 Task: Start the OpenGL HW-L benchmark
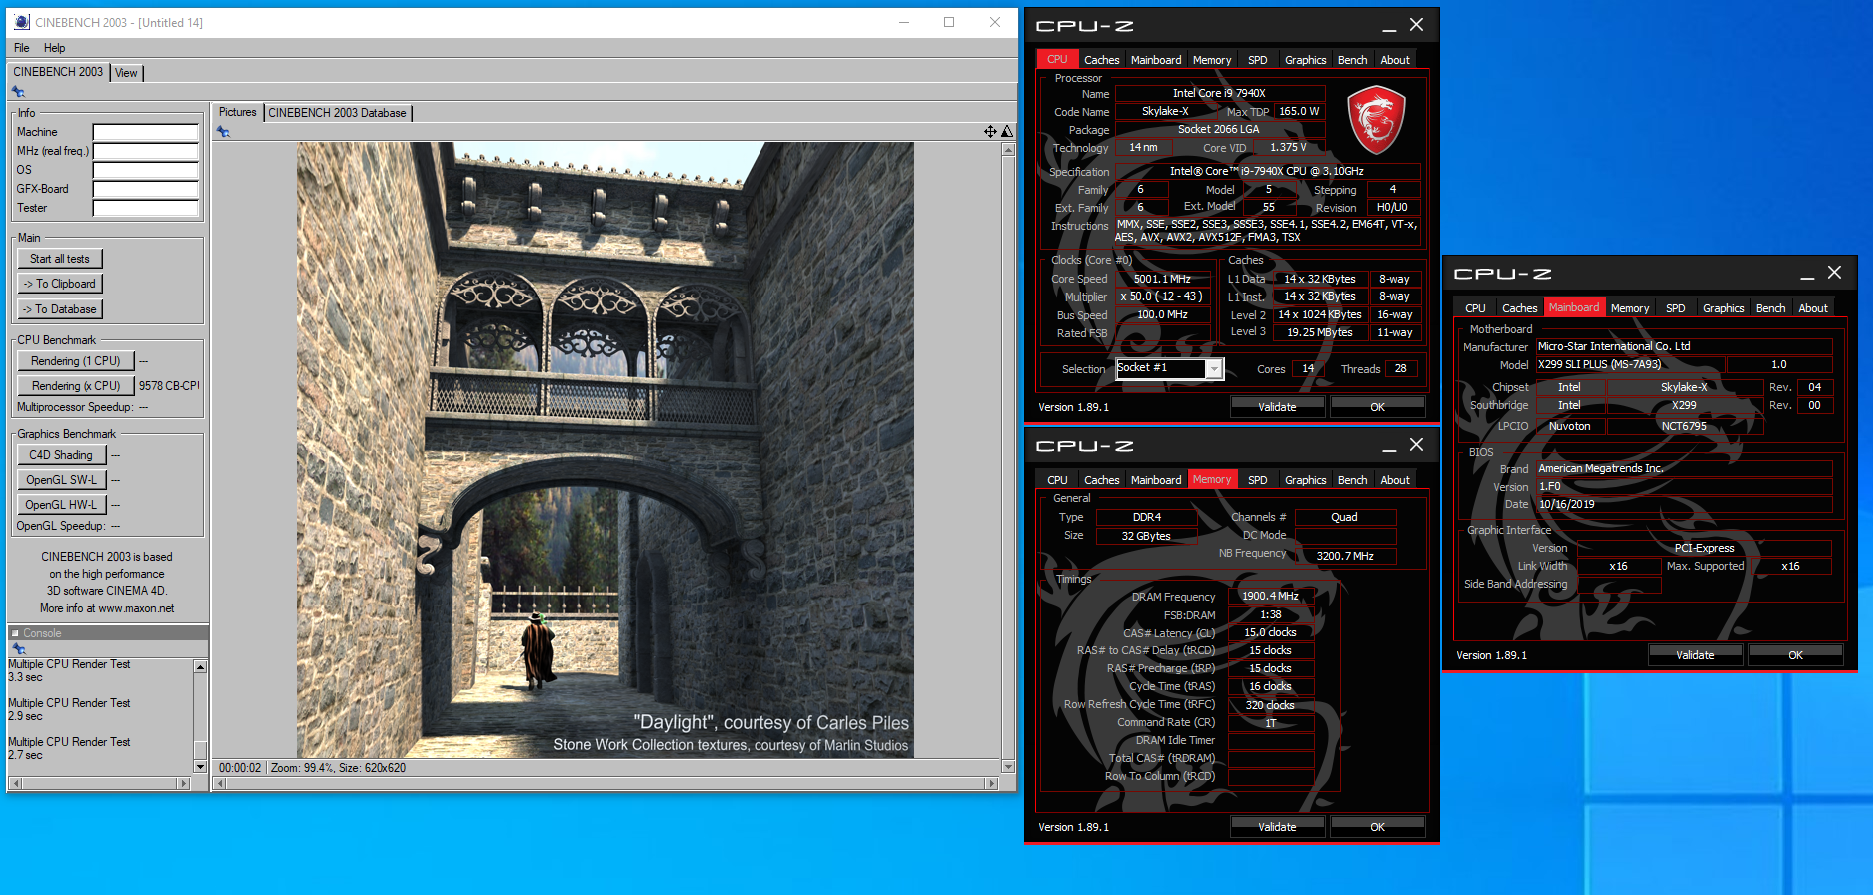click(x=61, y=505)
